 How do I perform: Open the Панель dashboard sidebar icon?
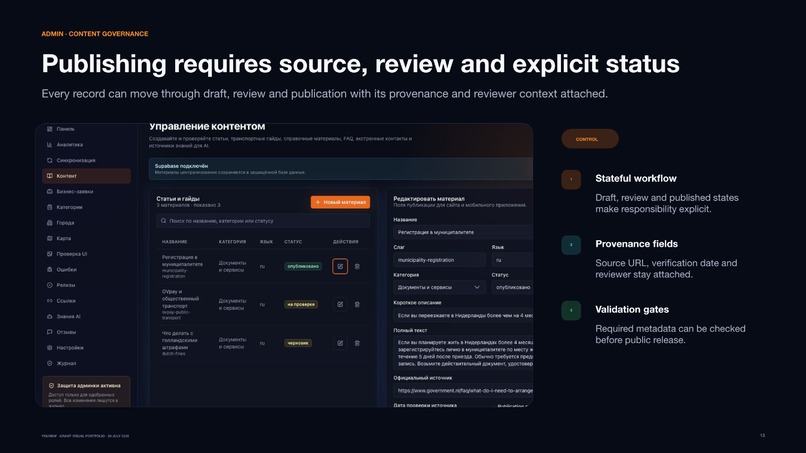click(x=50, y=129)
